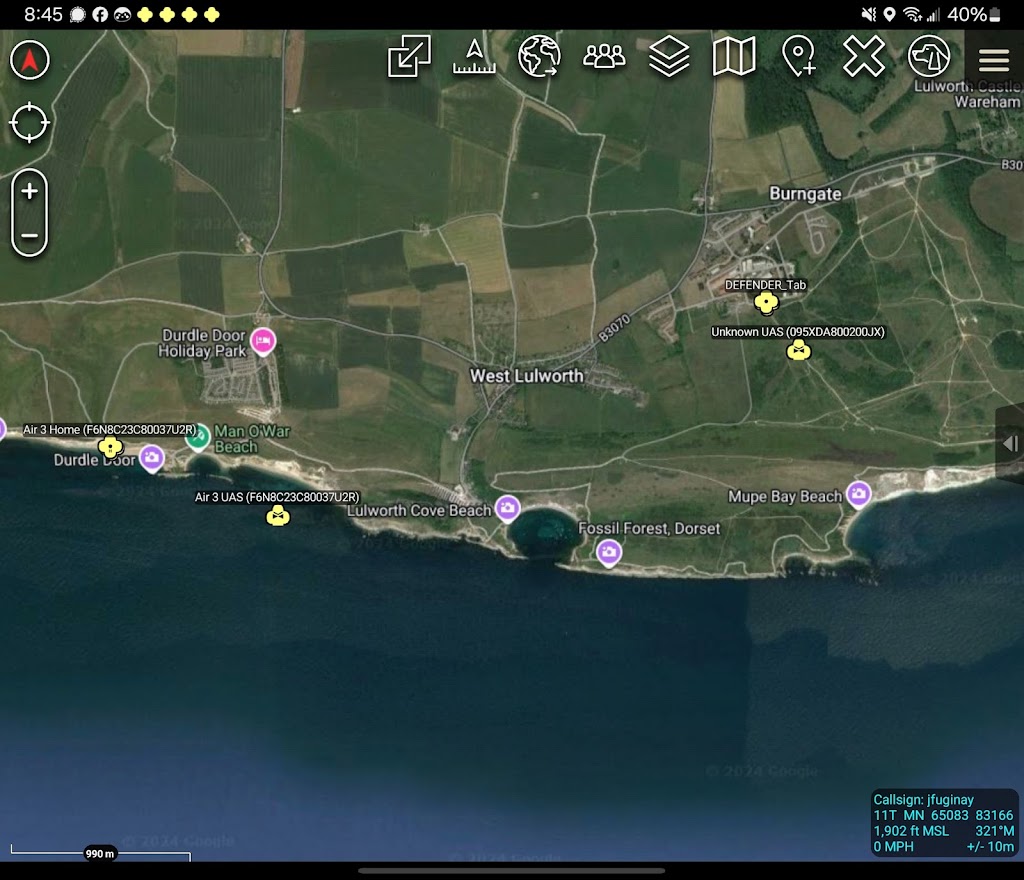Zoom in with the plus button
The image size is (1024, 880).
29,191
